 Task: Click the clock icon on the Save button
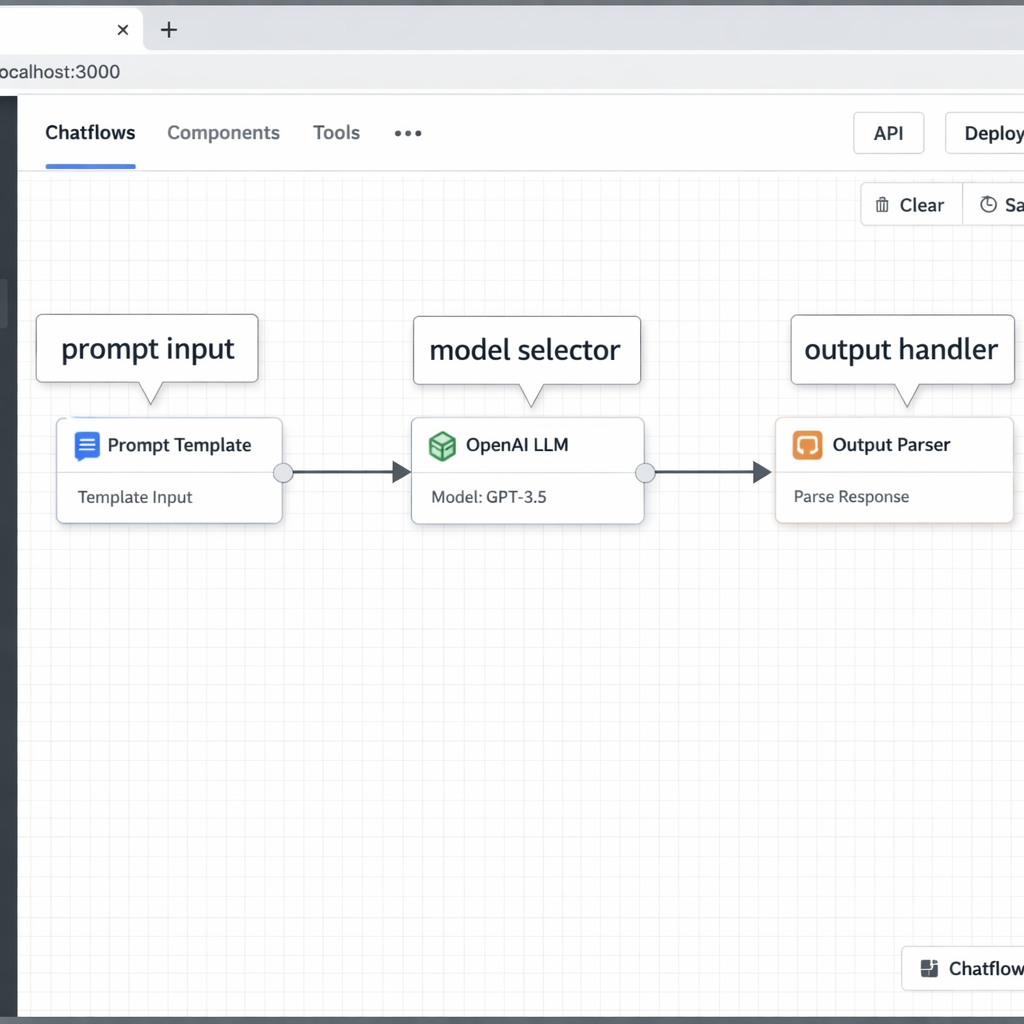[x=988, y=205]
